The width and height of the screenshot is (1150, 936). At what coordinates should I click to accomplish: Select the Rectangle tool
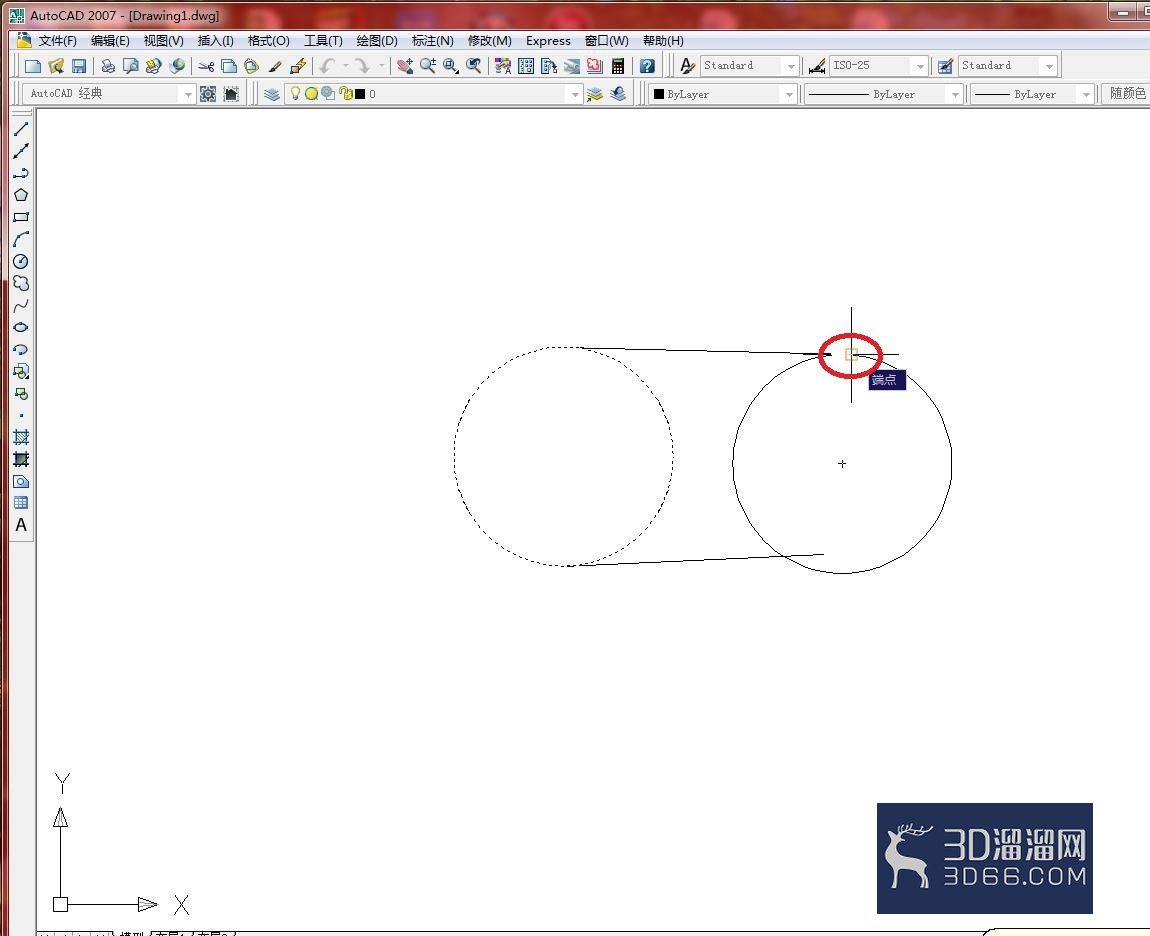point(21,217)
